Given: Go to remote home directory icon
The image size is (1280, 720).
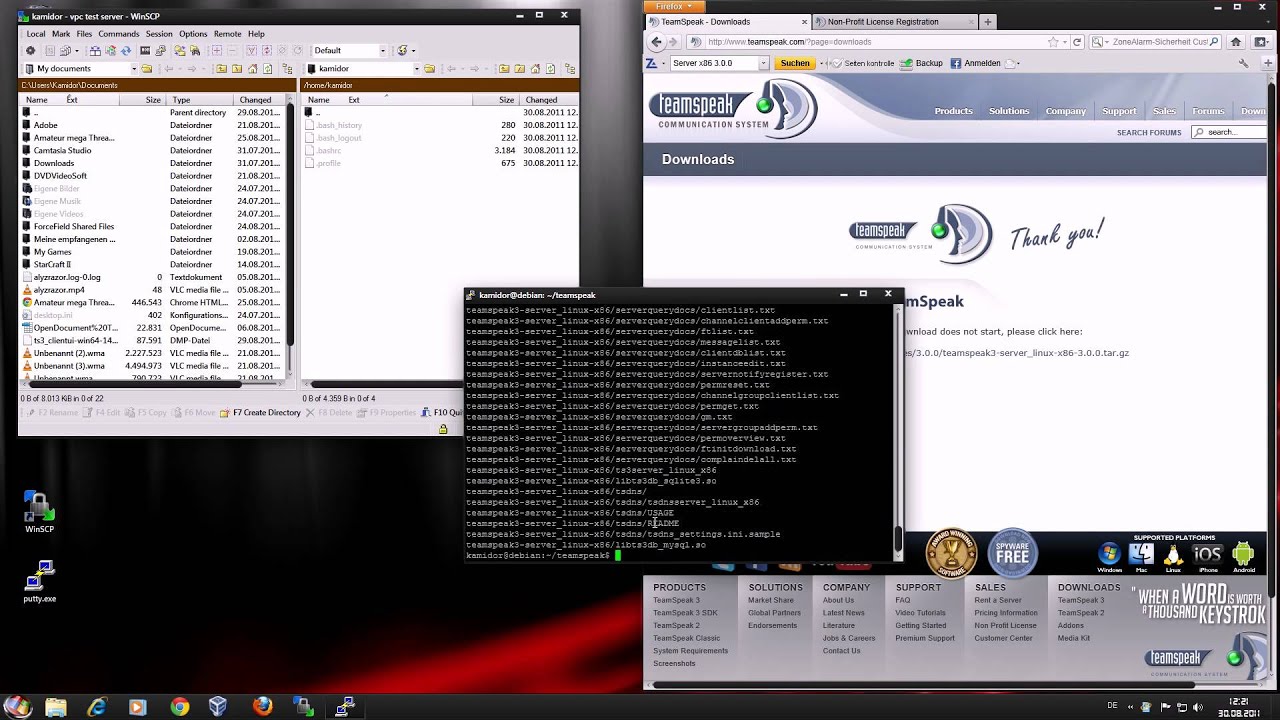Looking at the screenshot, I should point(535,69).
